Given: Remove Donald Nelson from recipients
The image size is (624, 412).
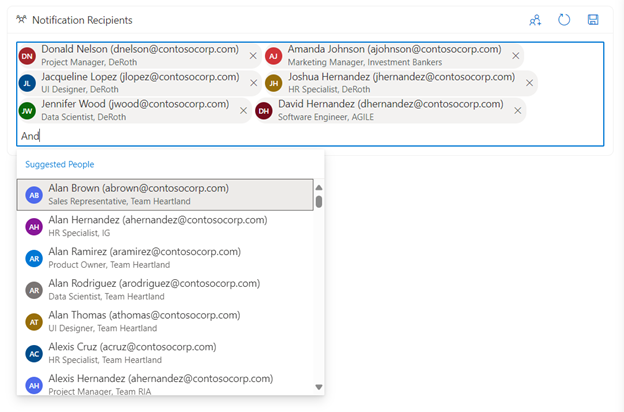Looking at the screenshot, I should pyautogui.click(x=253, y=56).
